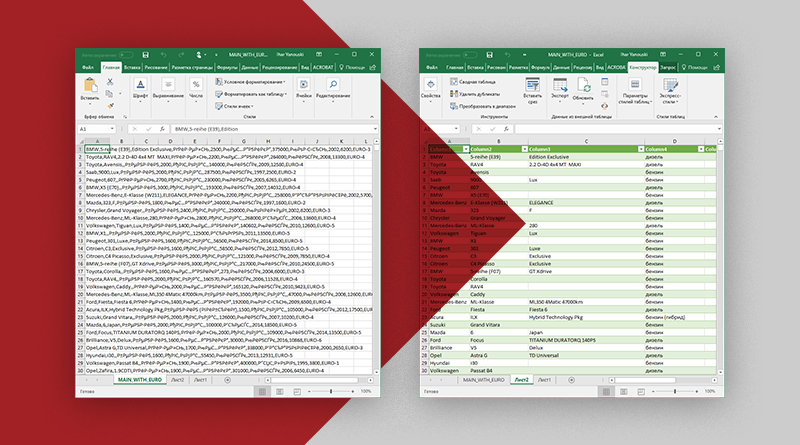Open the Редактирование magnifier icon
The image size is (800, 445).
(333, 85)
